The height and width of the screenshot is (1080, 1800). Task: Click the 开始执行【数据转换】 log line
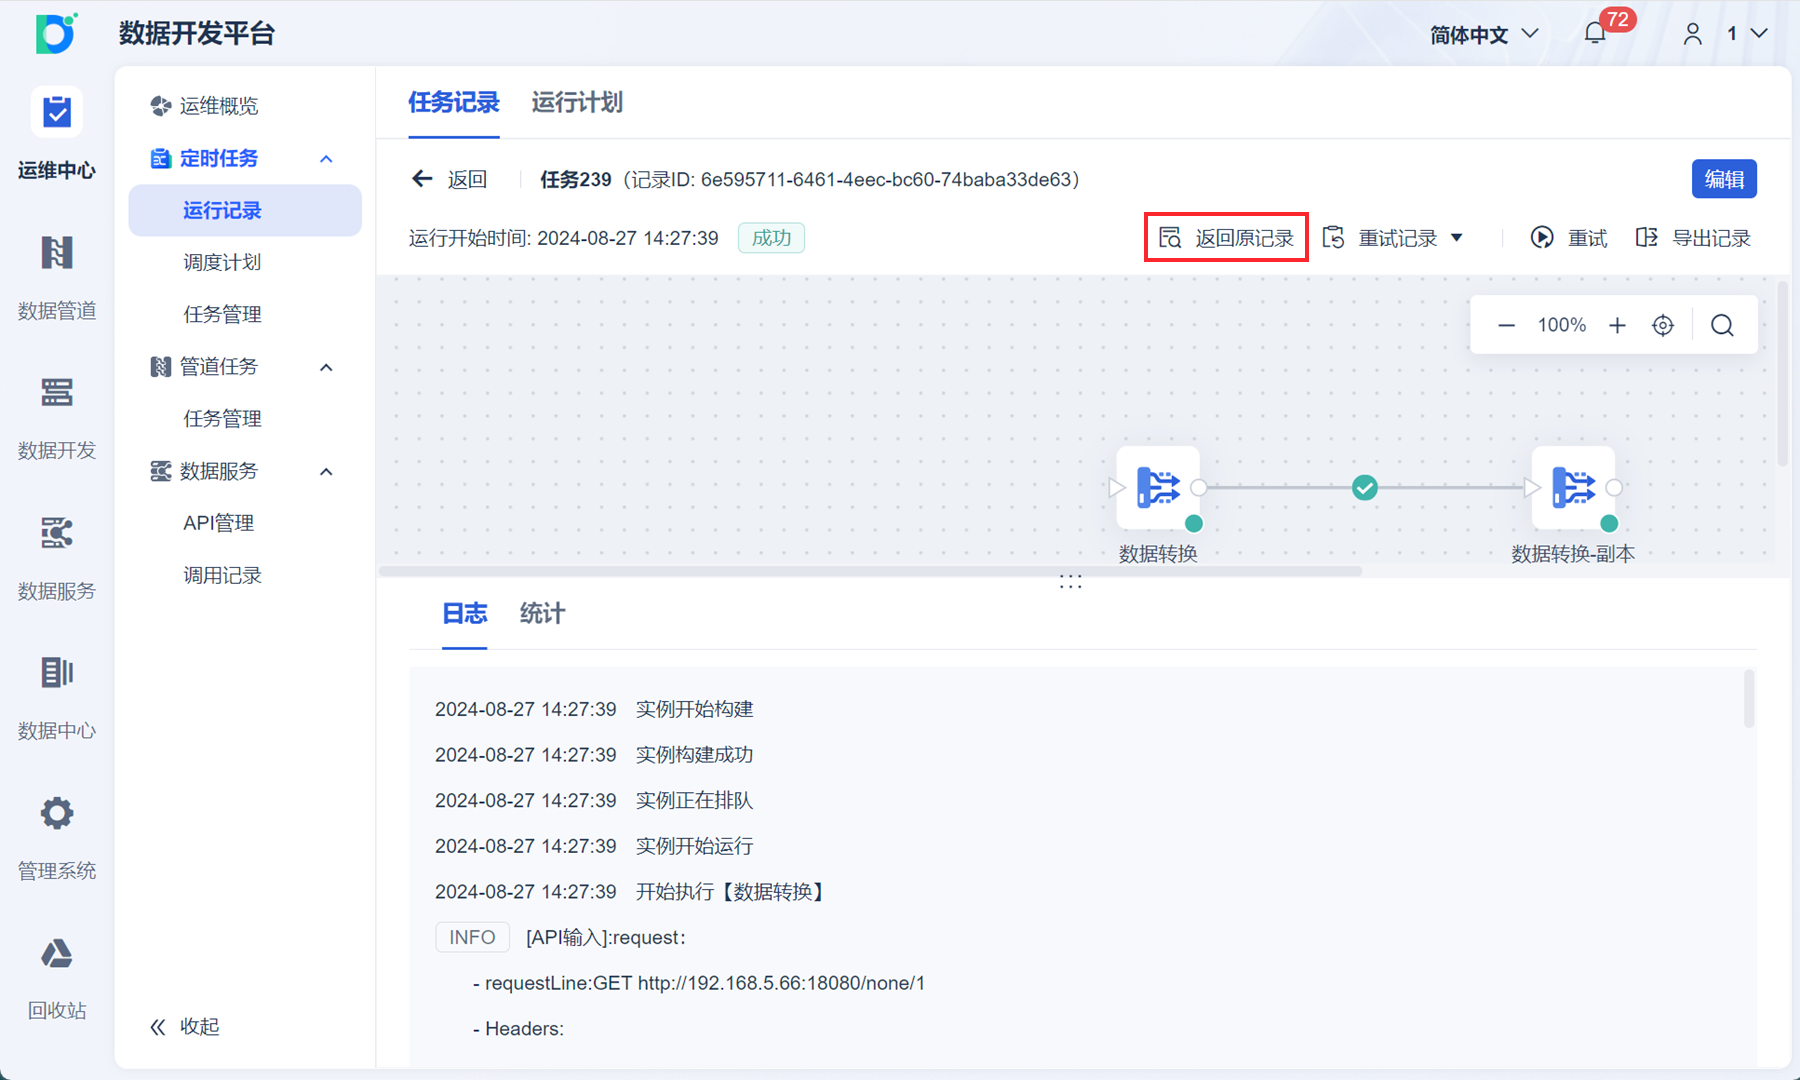[631, 892]
